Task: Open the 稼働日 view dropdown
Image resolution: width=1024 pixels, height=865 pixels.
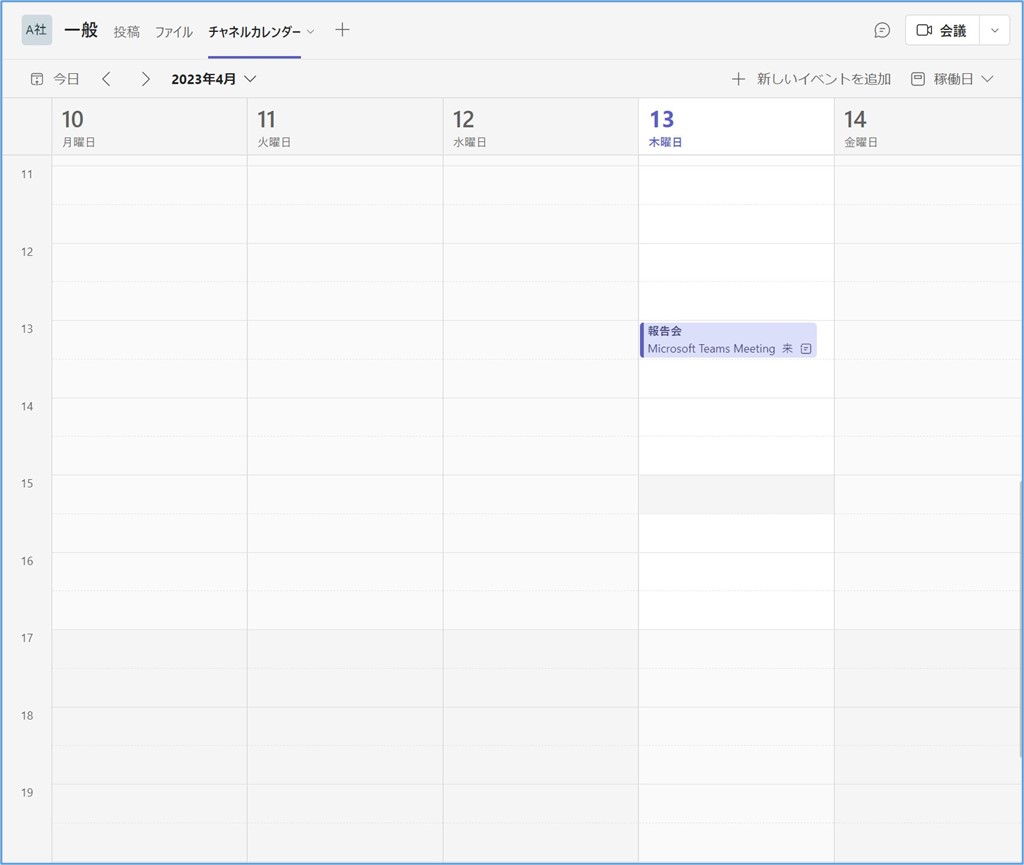Action: [x=988, y=79]
